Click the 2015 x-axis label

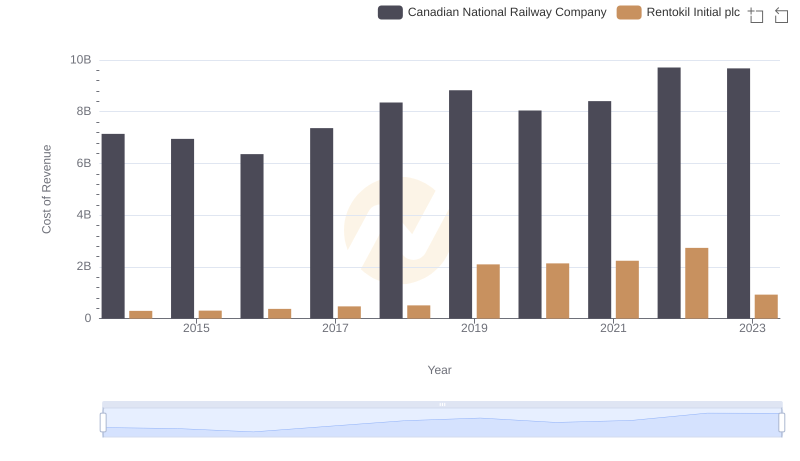point(196,328)
